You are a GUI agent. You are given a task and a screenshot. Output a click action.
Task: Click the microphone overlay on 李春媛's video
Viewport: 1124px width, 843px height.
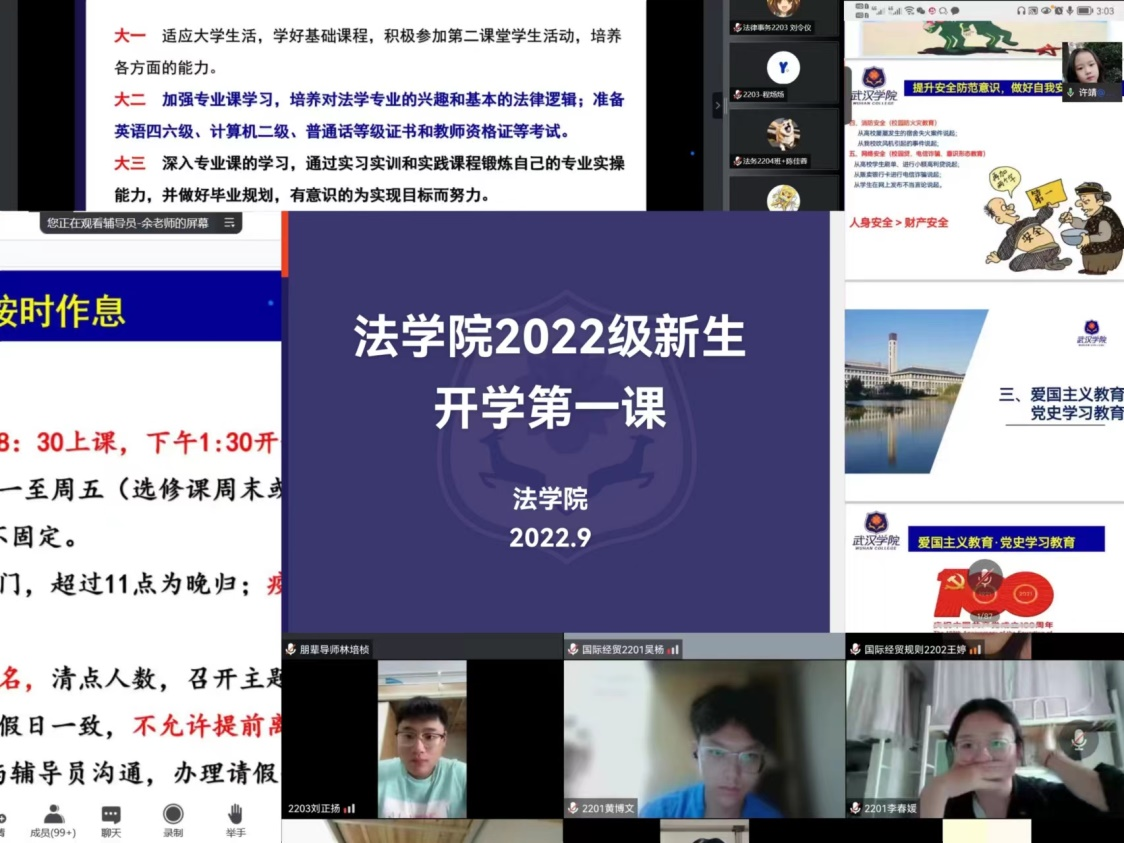point(1078,740)
